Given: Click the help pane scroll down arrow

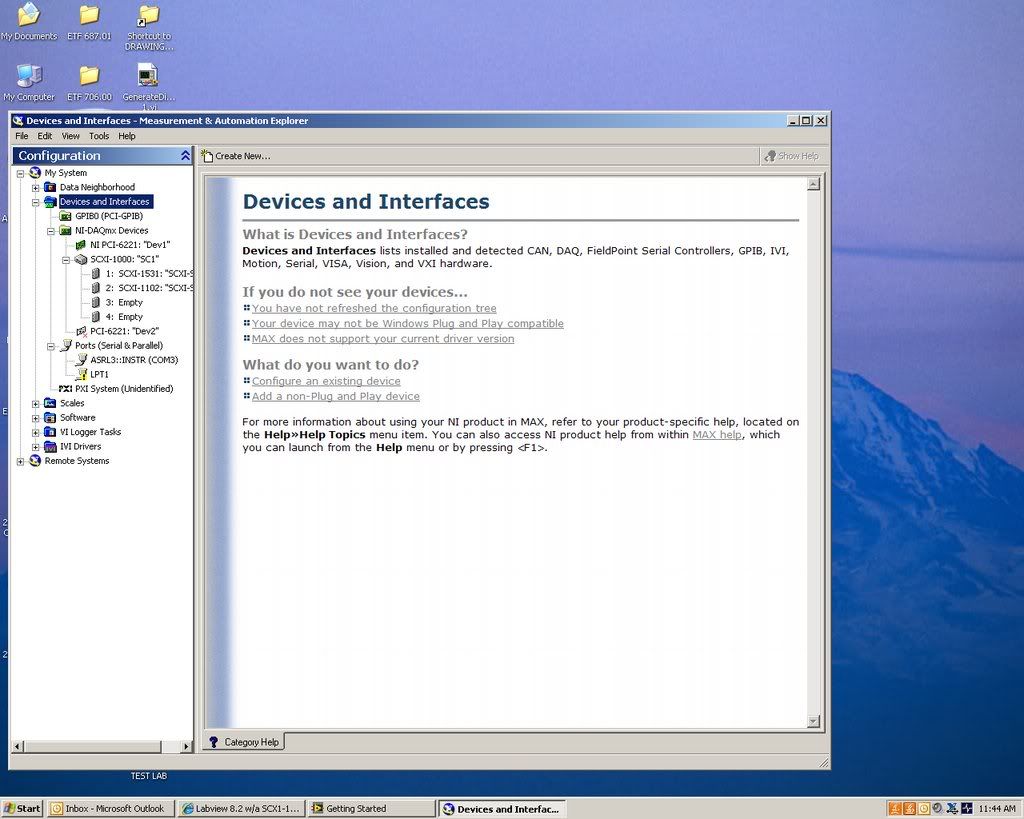Looking at the screenshot, I should [x=813, y=721].
